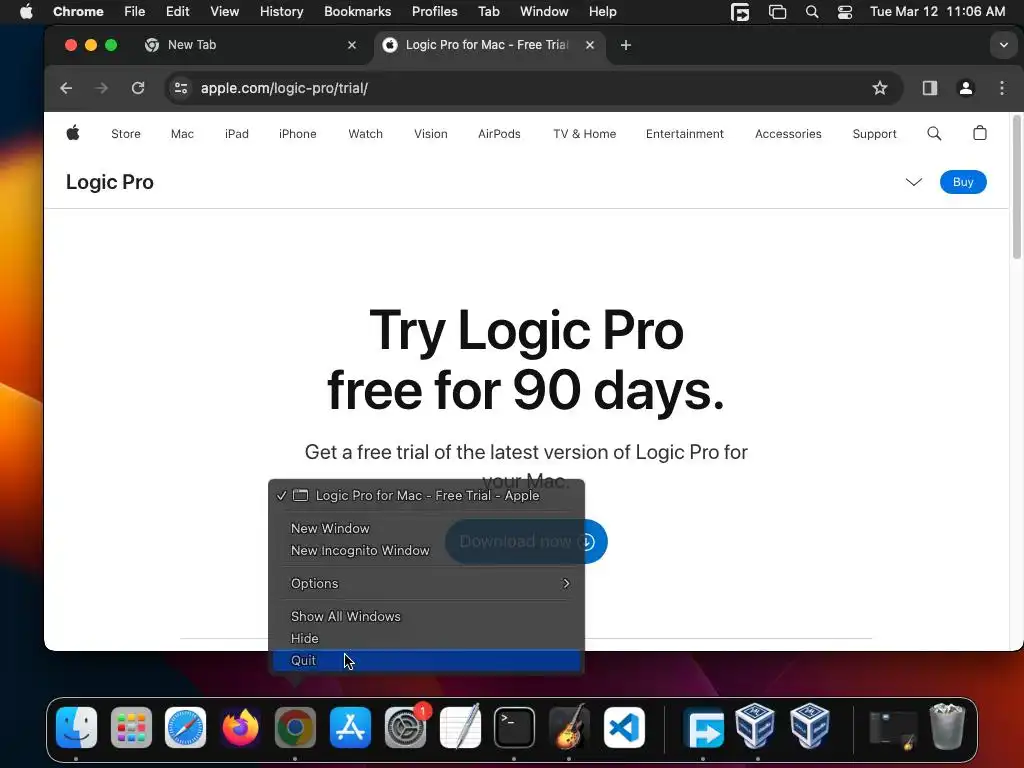Image resolution: width=1024 pixels, height=768 pixels.
Task: View site information in the address bar
Action: pos(181,88)
